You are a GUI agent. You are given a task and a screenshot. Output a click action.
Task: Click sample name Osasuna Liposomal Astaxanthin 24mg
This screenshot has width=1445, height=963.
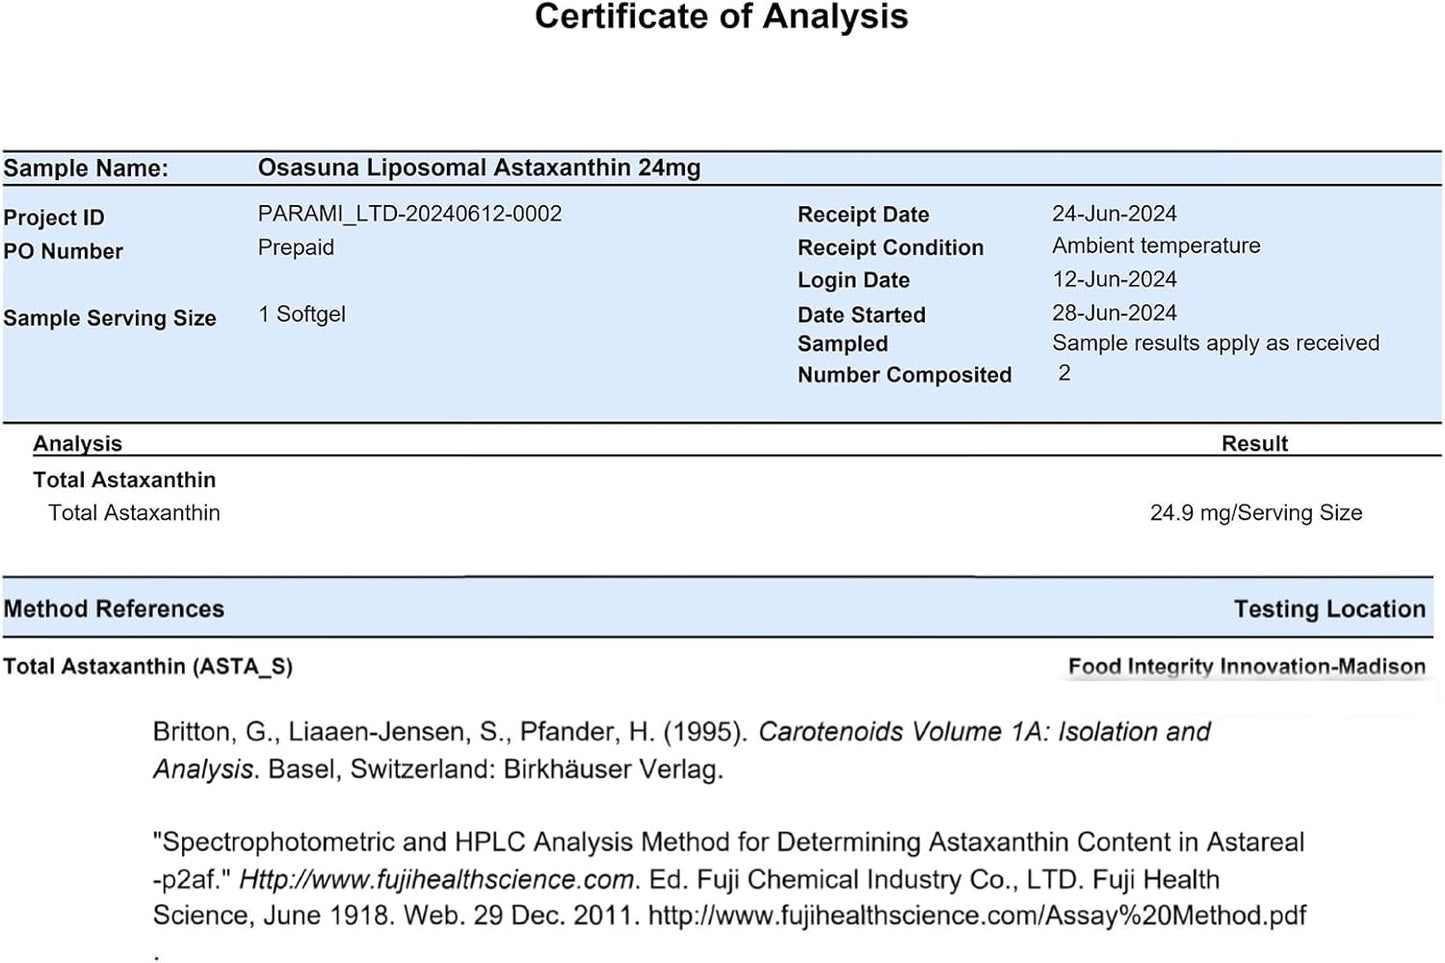(x=479, y=167)
